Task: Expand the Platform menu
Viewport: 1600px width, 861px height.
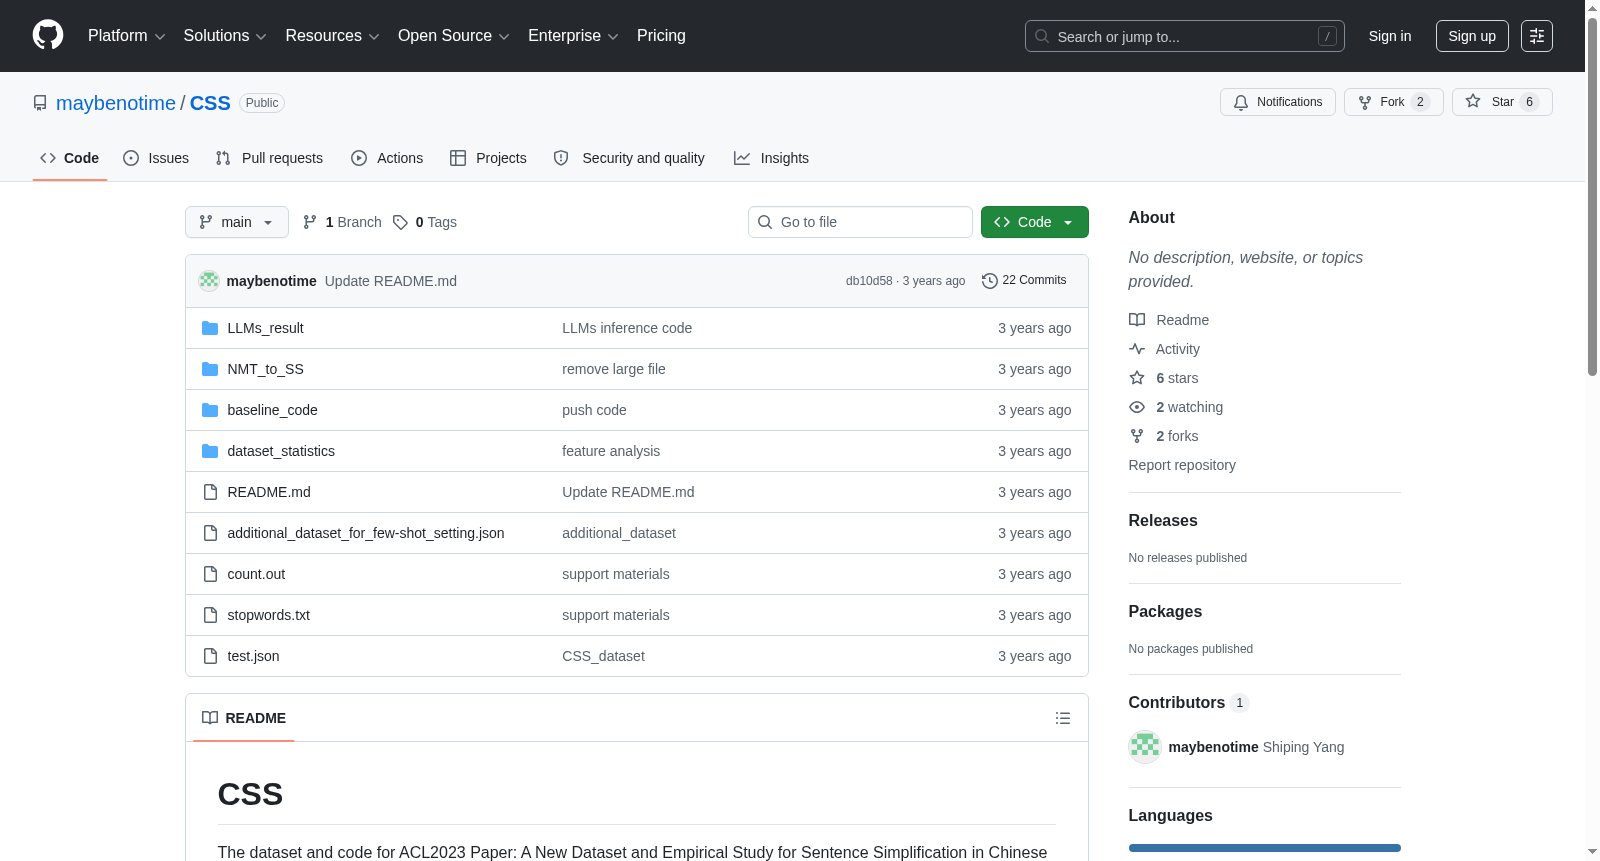Action: [x=126, y=36]
